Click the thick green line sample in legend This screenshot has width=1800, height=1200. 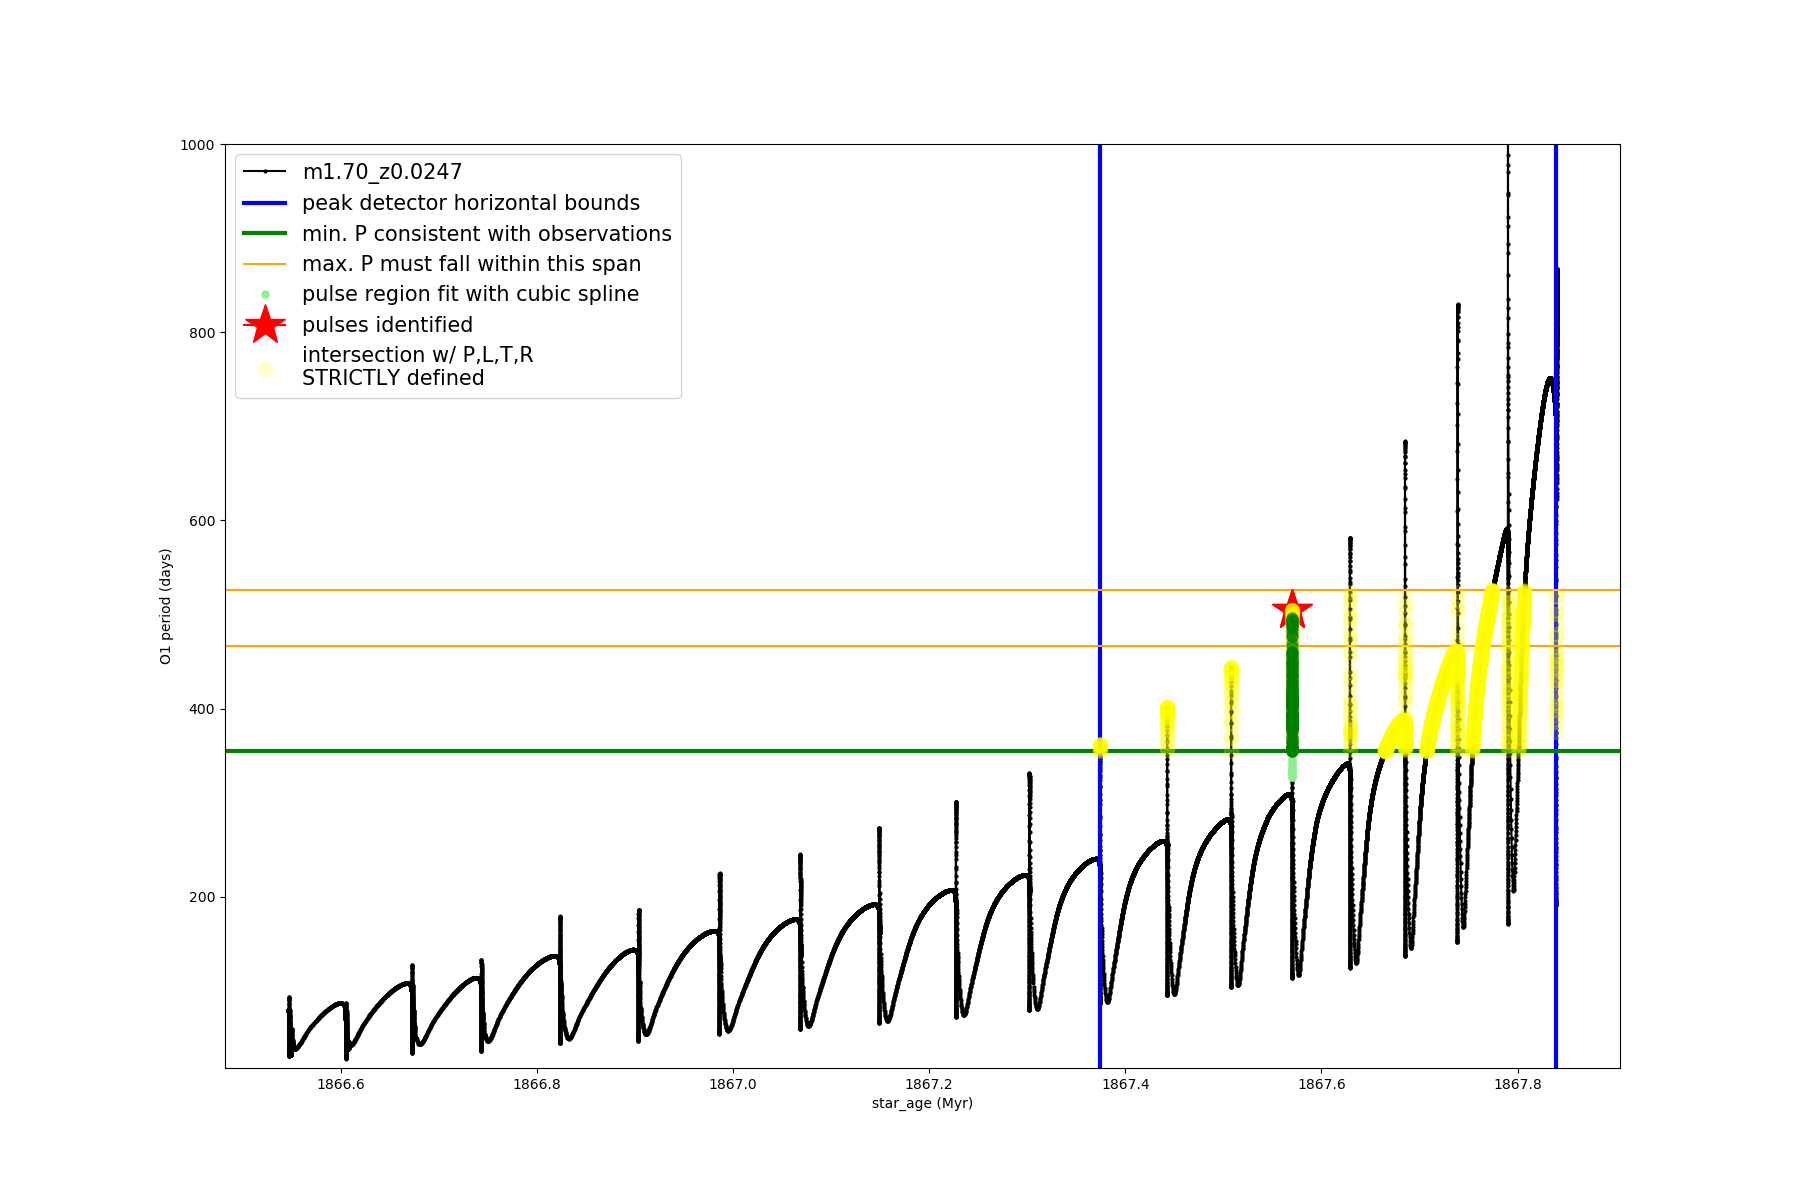coord(265,234)
